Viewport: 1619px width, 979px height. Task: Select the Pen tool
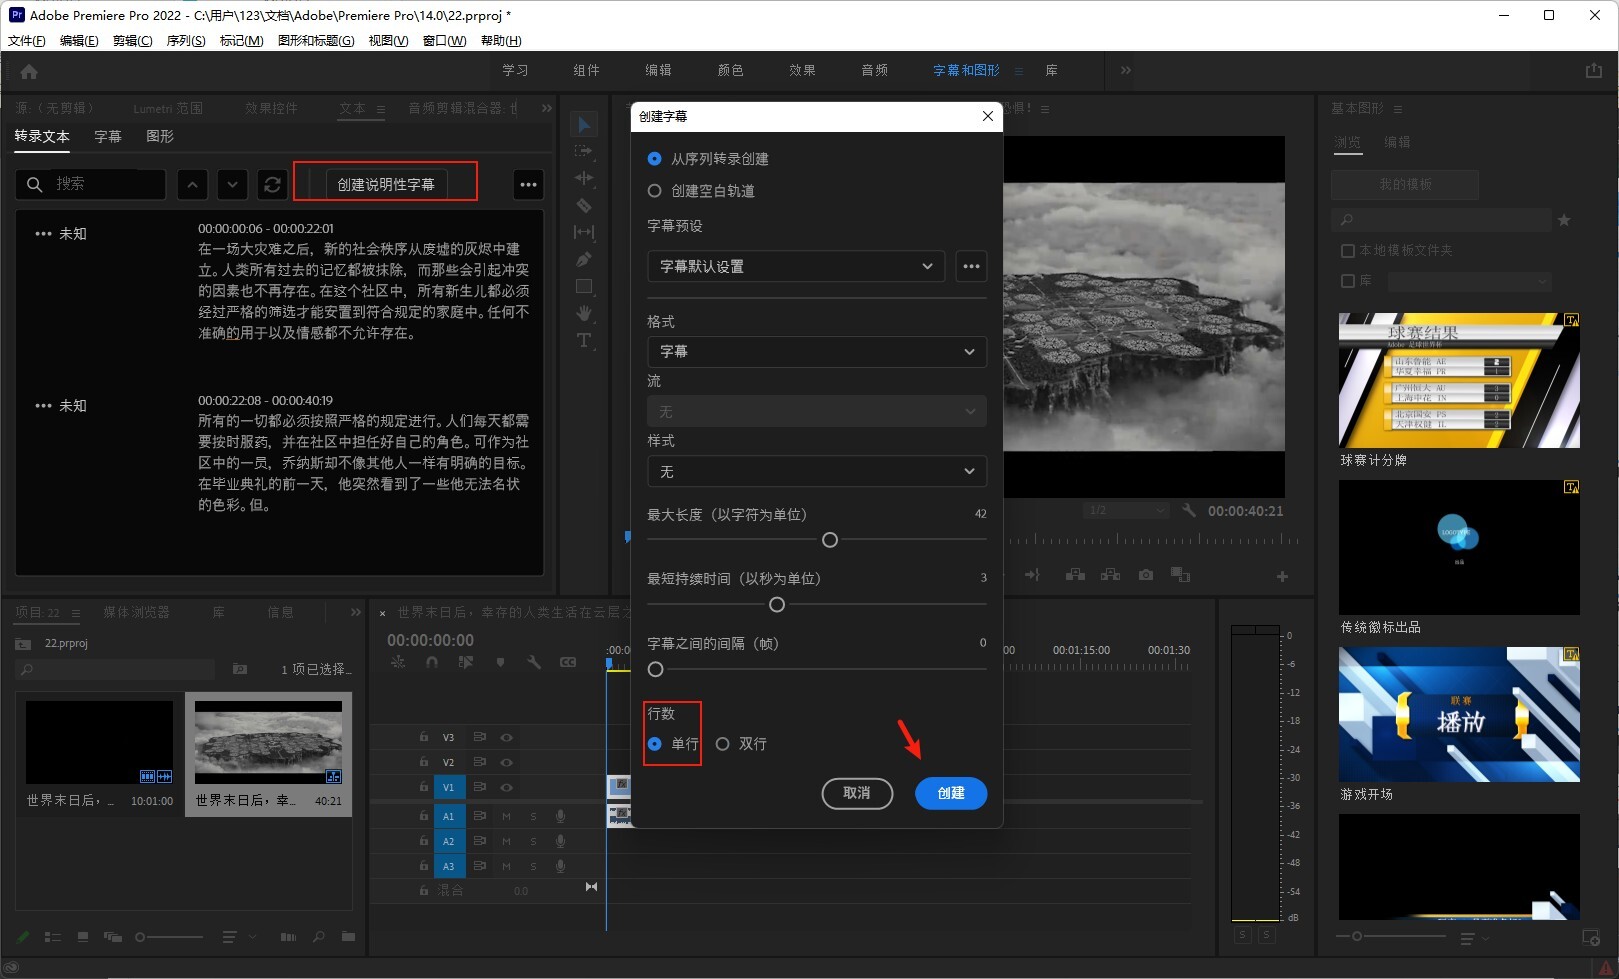tap(584, 259)
